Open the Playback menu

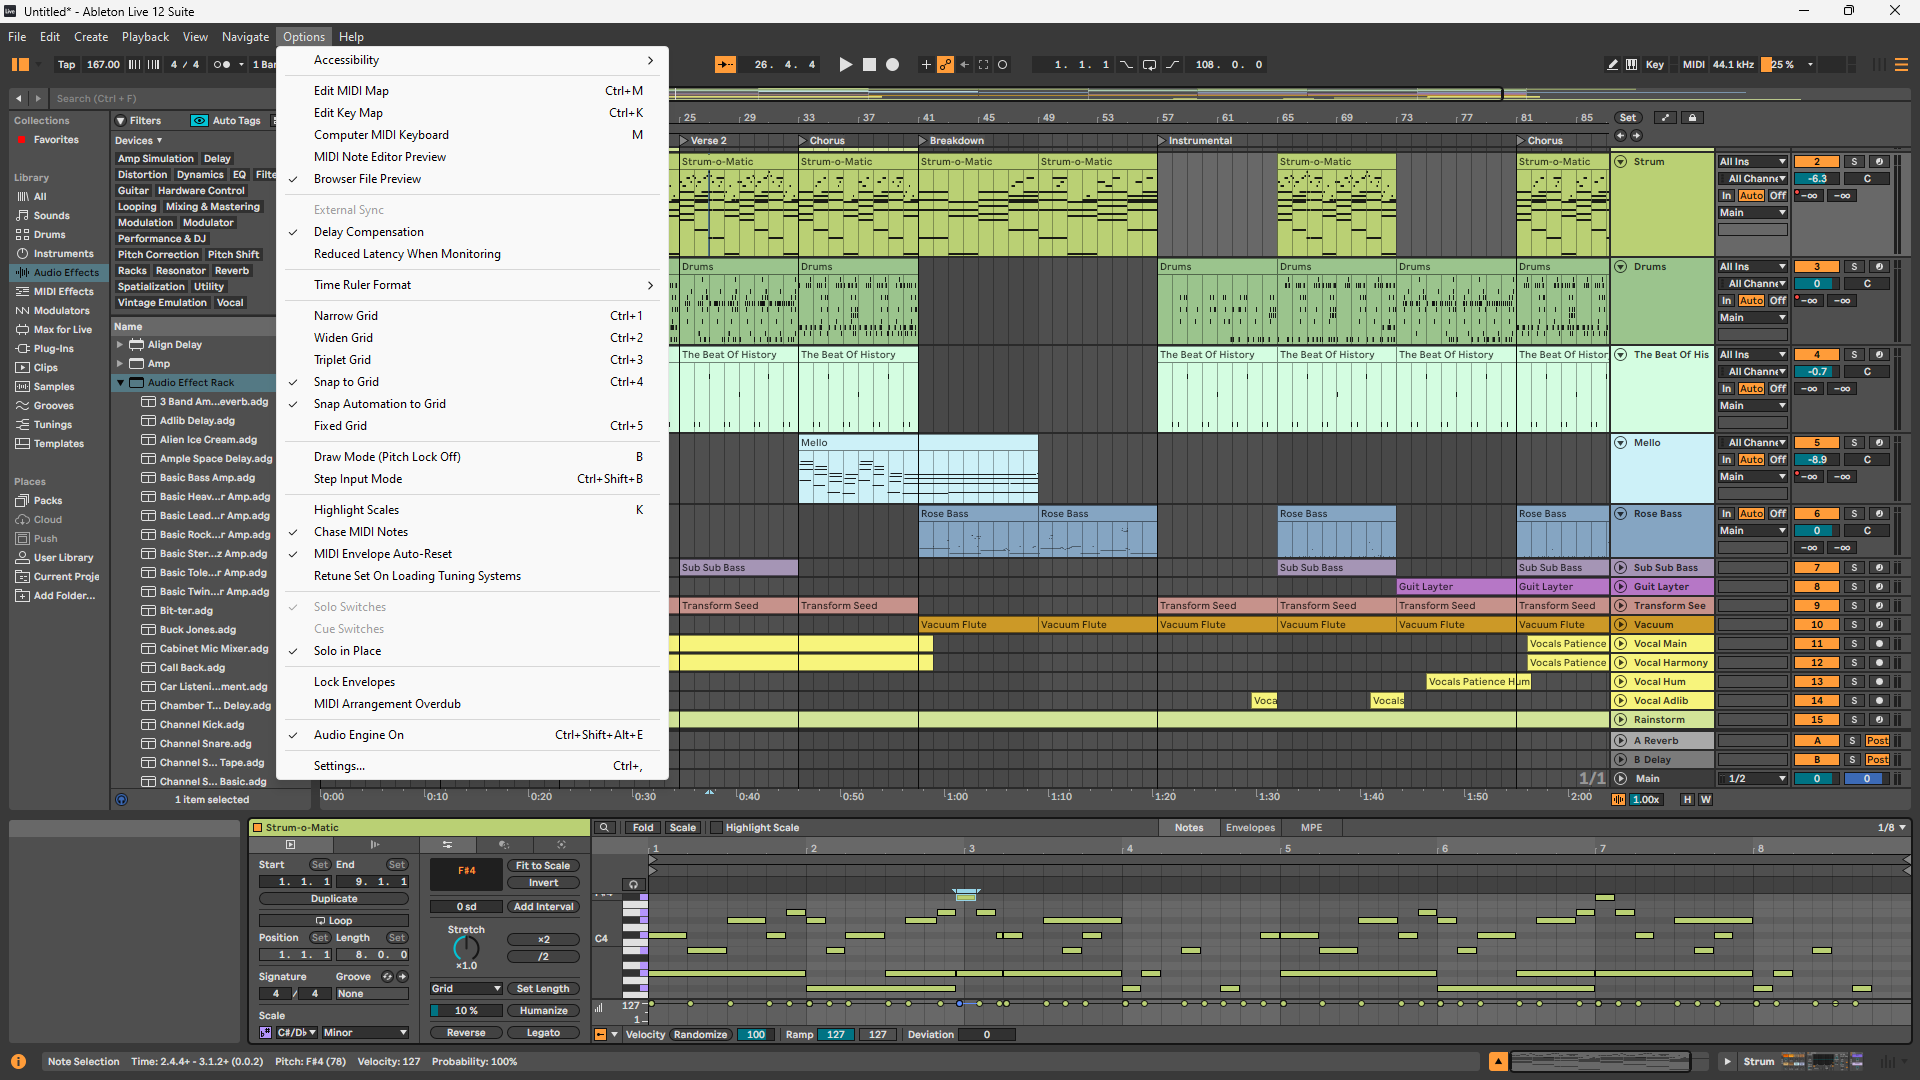click(x=145, y=37)
